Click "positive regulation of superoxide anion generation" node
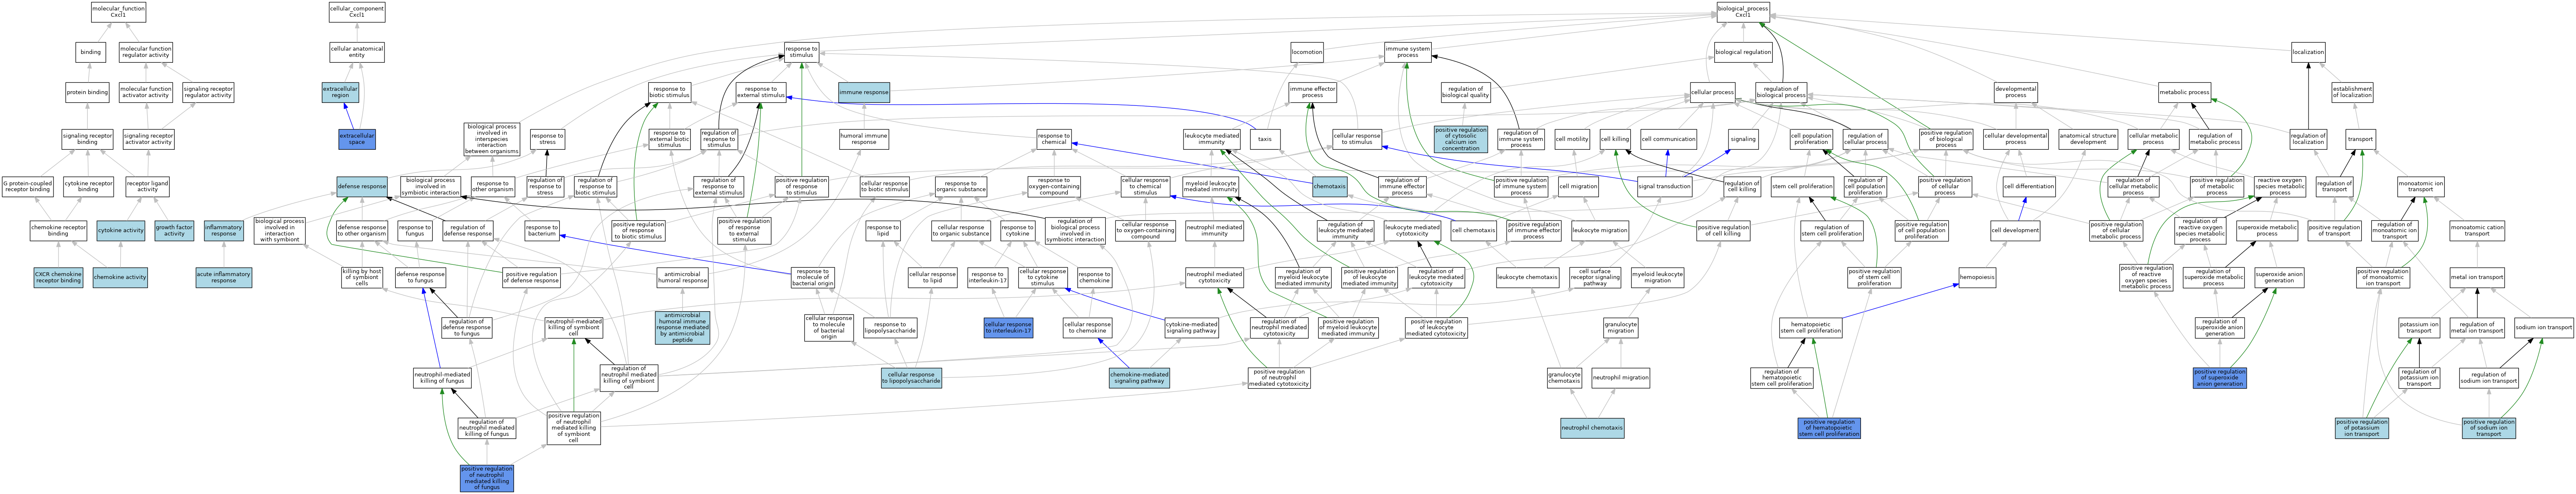Image resolution: width=2576 pixels, height=494 pixels. click(x=2220, y=378)
